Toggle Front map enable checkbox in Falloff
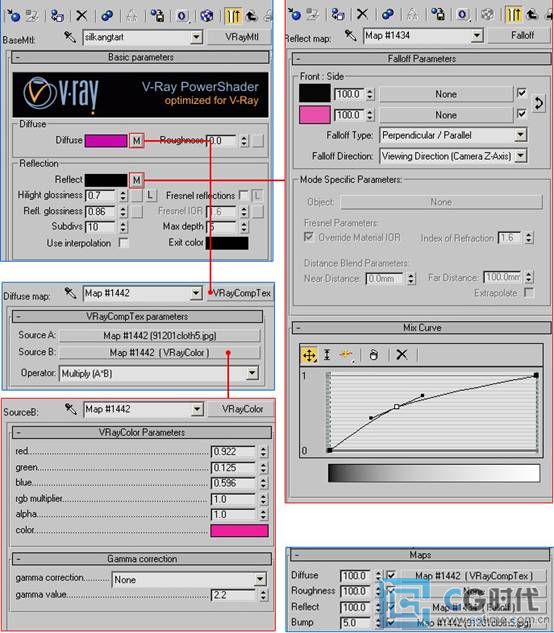 pos(522,93)
